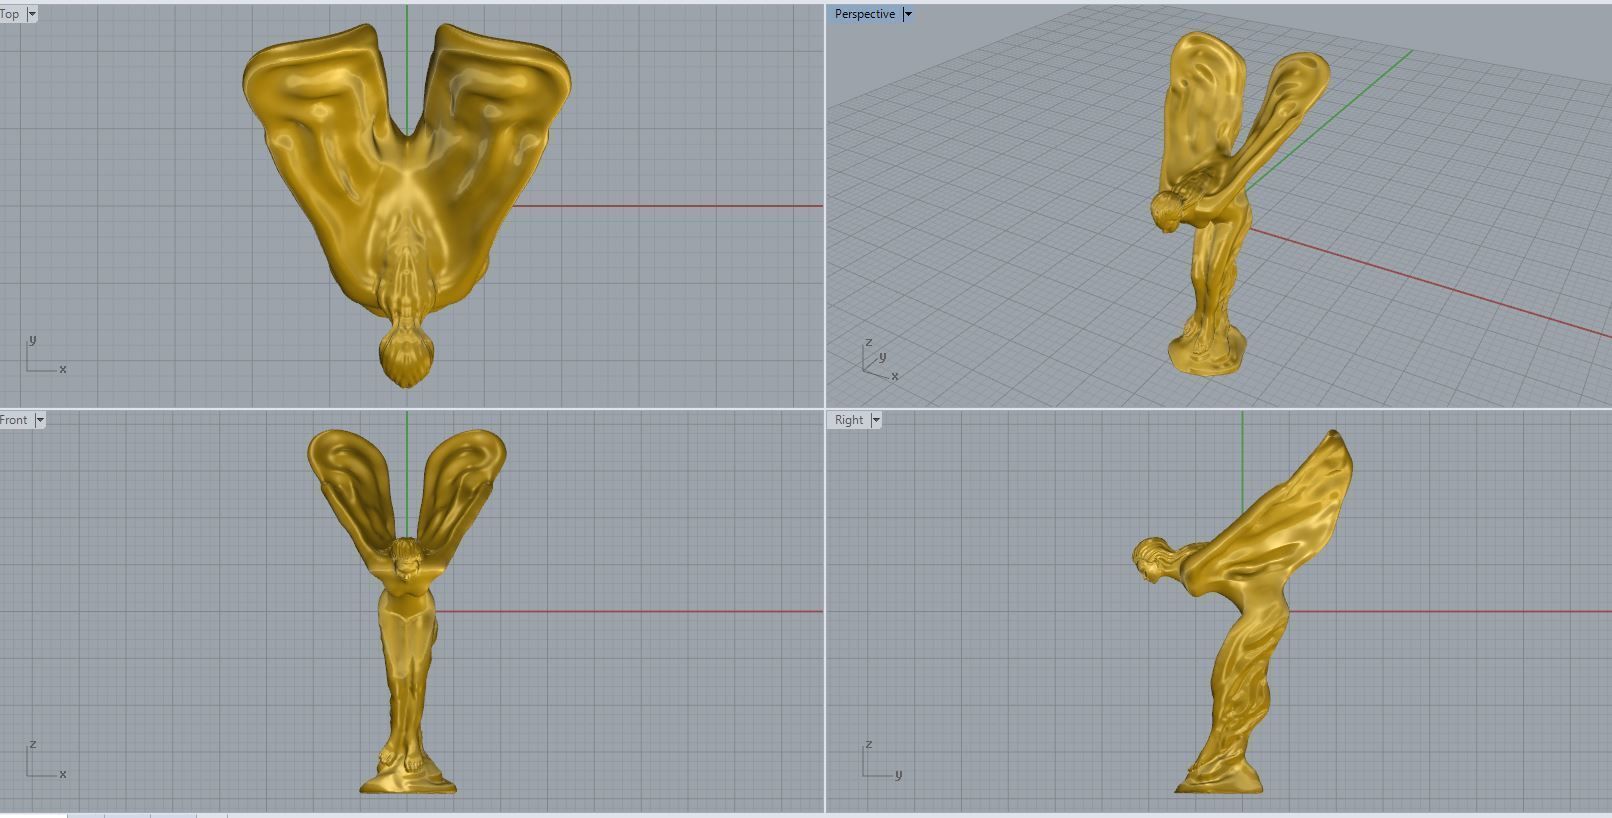Expand the Right viewport dropdown arrow

876,420
